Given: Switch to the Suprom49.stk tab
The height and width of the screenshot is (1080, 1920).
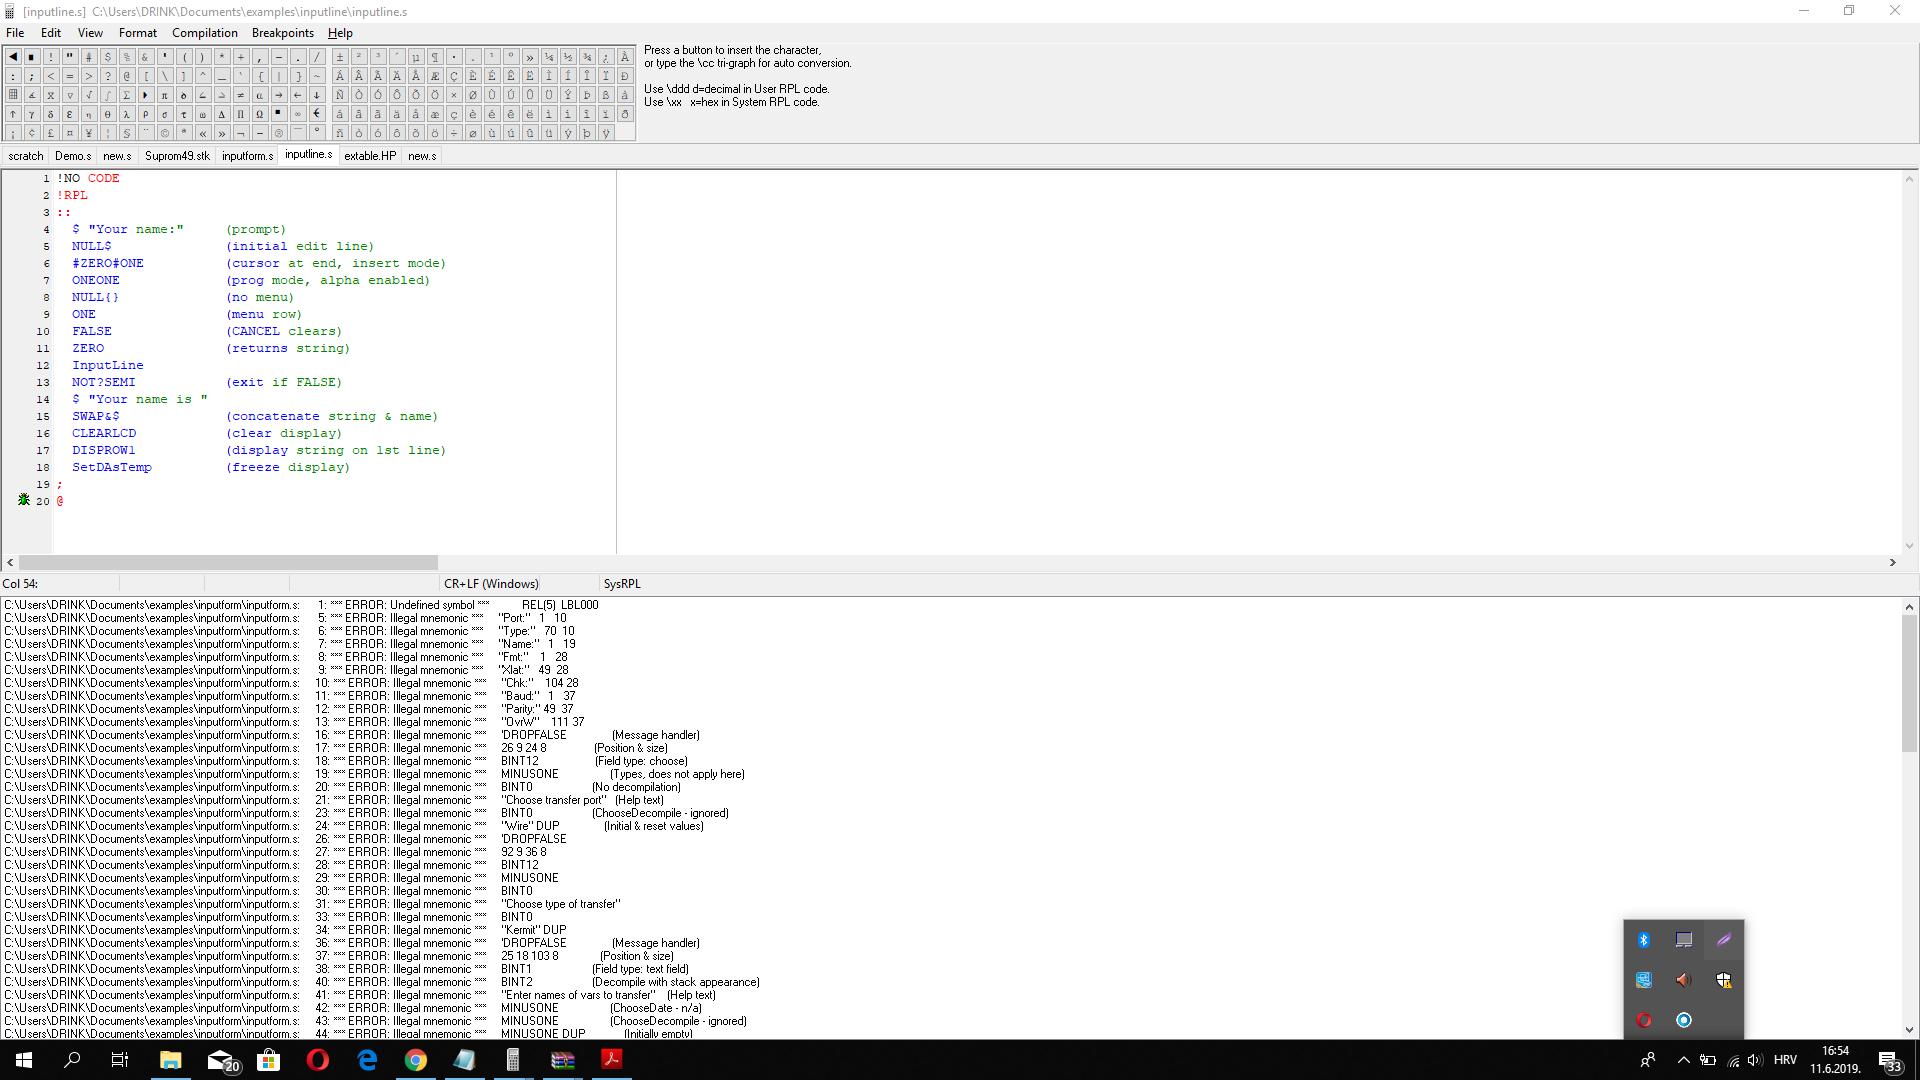Looking at the screenshot, I should click(x=177, y=156).
